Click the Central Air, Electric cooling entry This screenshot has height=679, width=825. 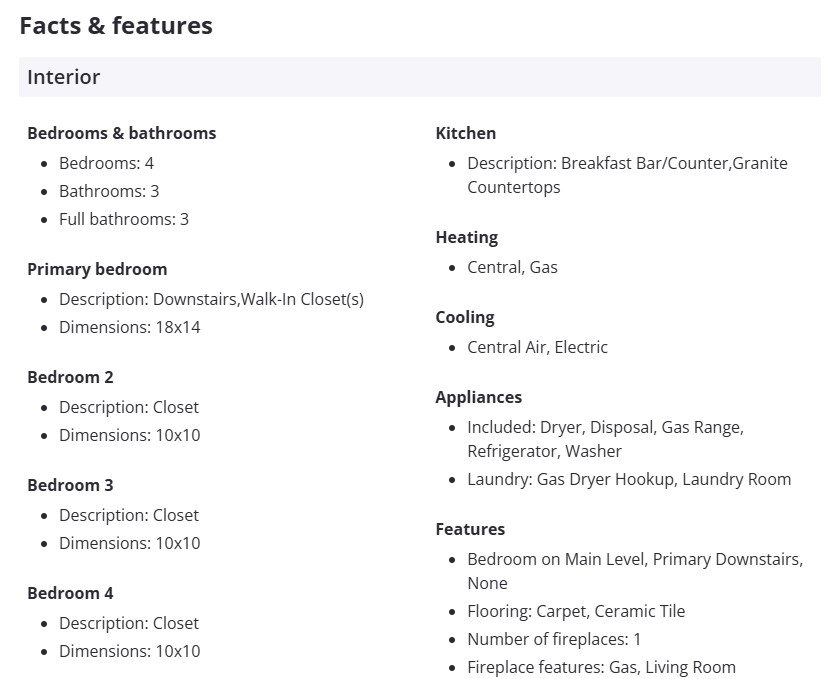tap(537, 347)
